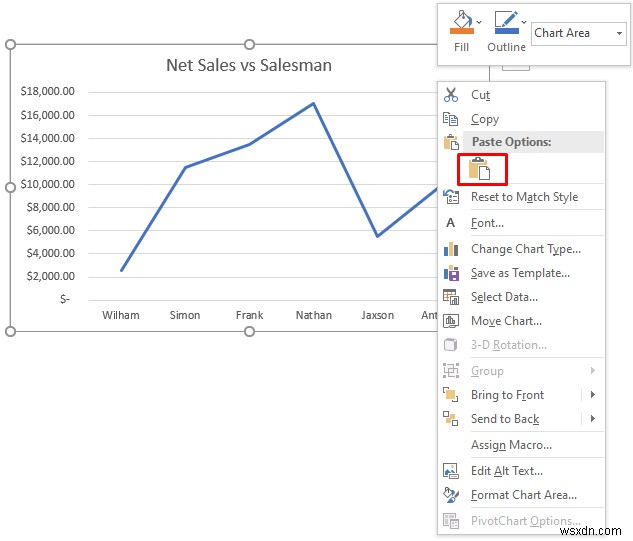Viewport: 633px width, 541px height.
Task: Click the PivotChart Options icon
Action: 451,521
